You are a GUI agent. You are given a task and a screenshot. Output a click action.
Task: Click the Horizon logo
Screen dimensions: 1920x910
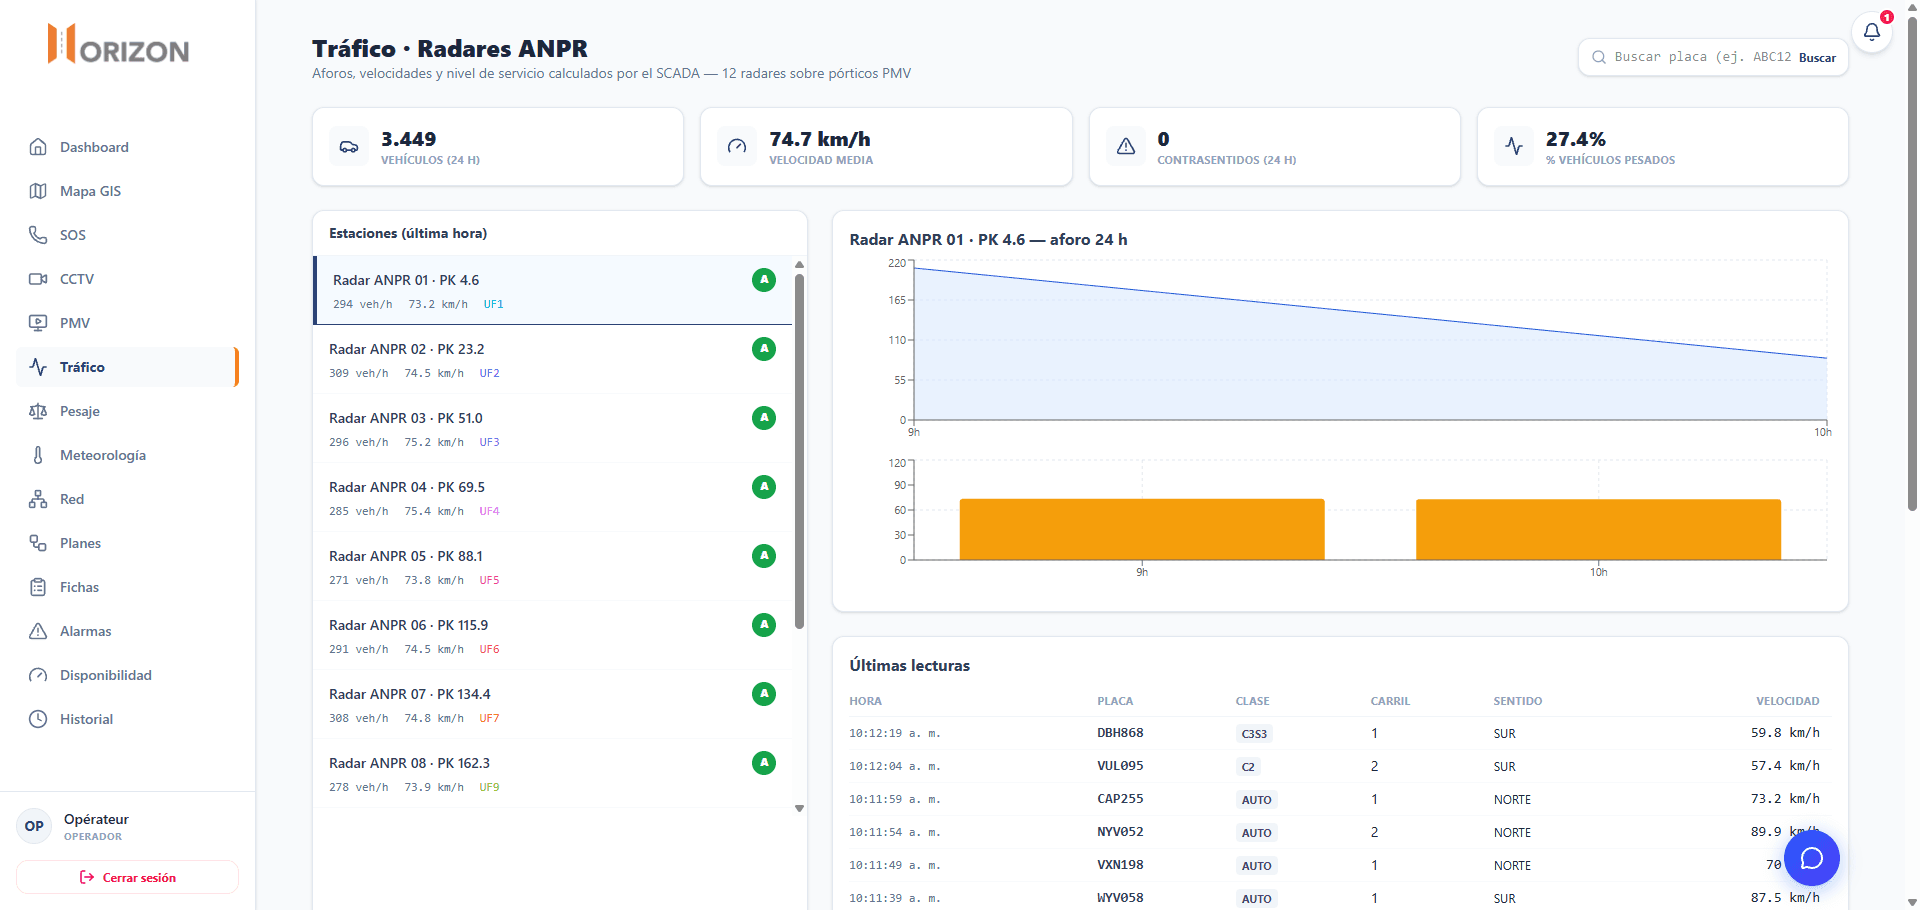tap(118, 45)
